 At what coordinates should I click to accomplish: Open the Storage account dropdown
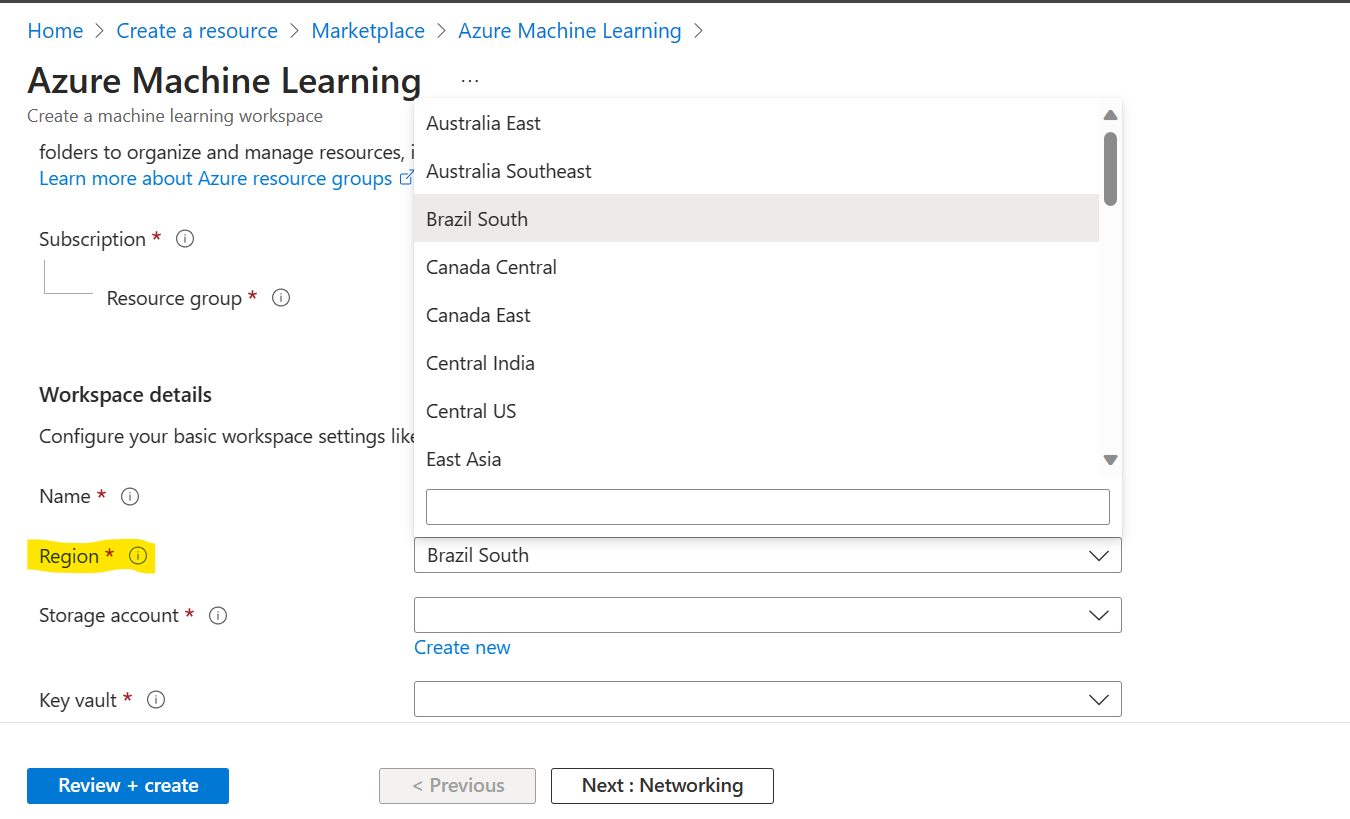tap(767, 615)
